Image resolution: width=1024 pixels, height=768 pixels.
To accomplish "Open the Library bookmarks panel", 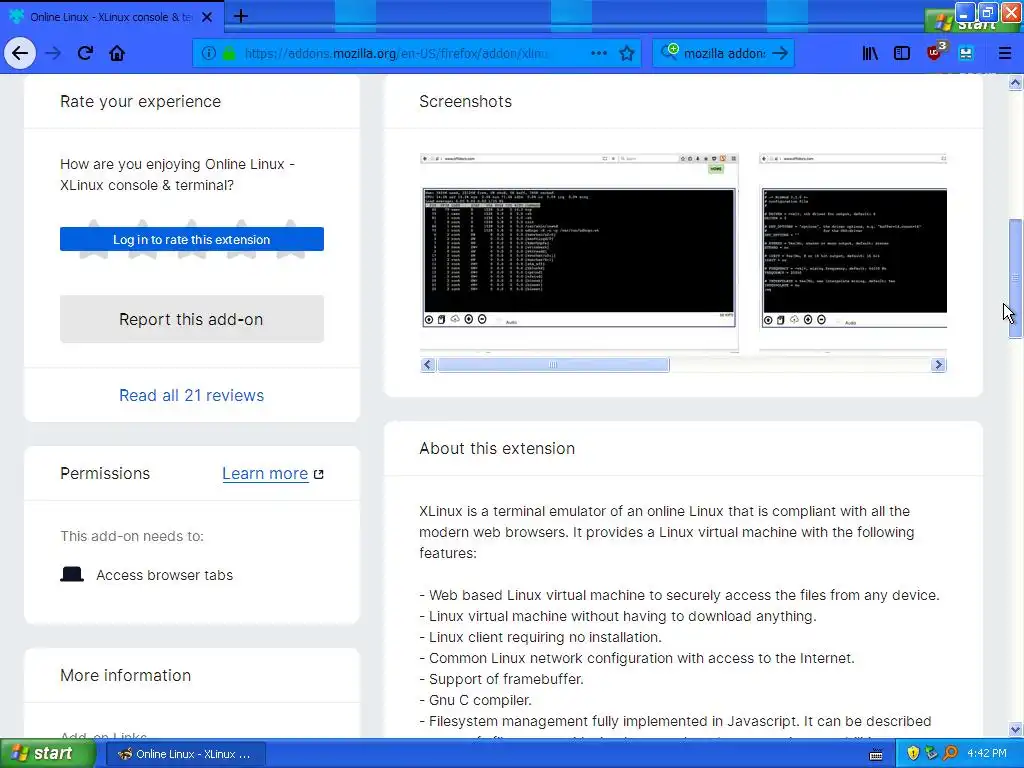I will tap(870, 54).
